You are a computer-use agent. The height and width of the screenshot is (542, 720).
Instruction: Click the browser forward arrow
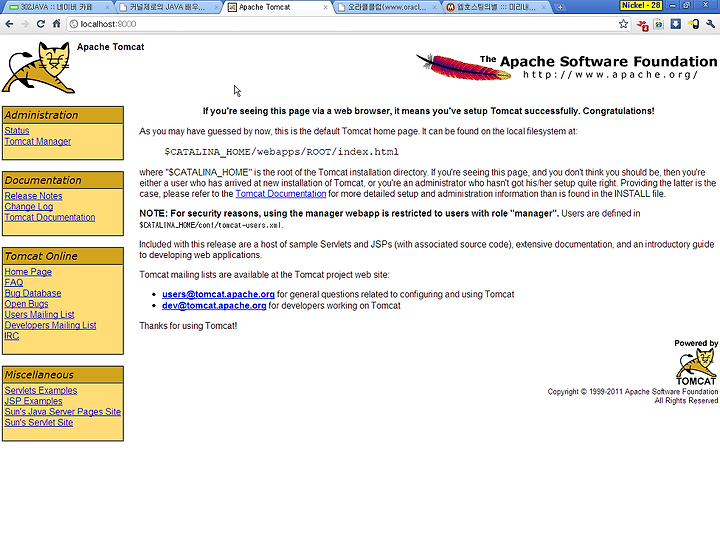coord(25,24)
